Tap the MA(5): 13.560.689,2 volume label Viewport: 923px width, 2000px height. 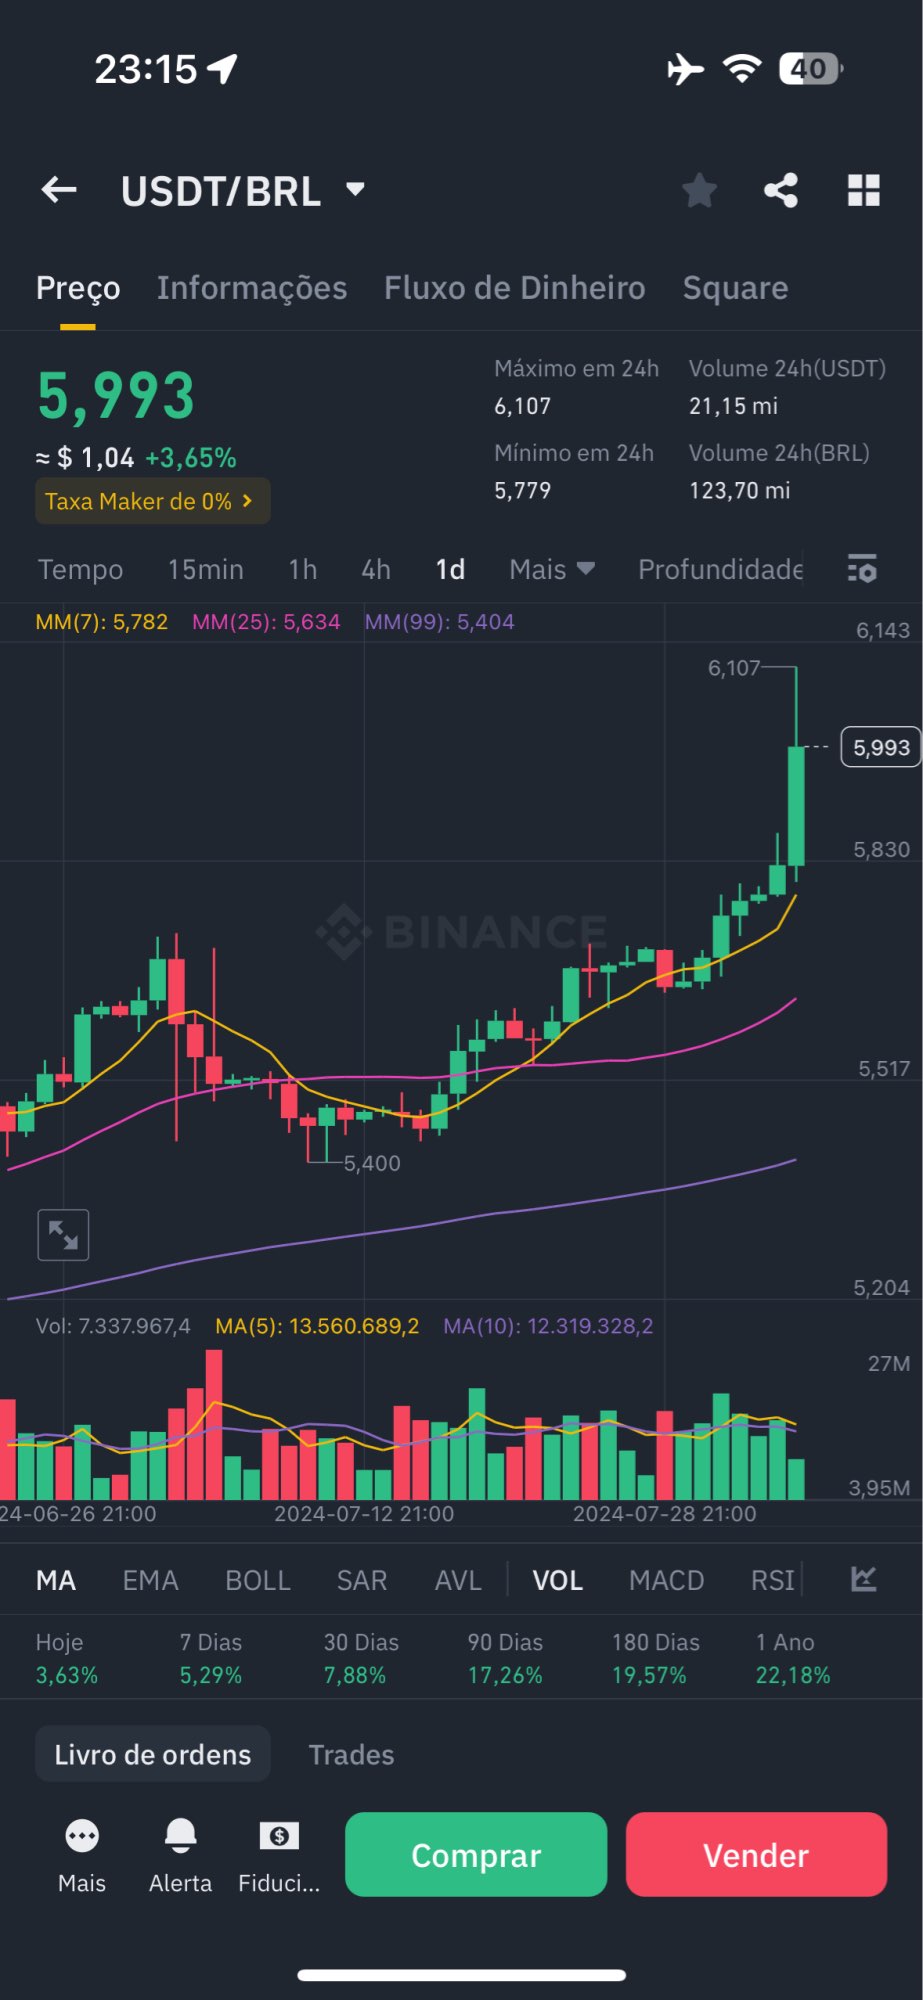click(317, 1326)
